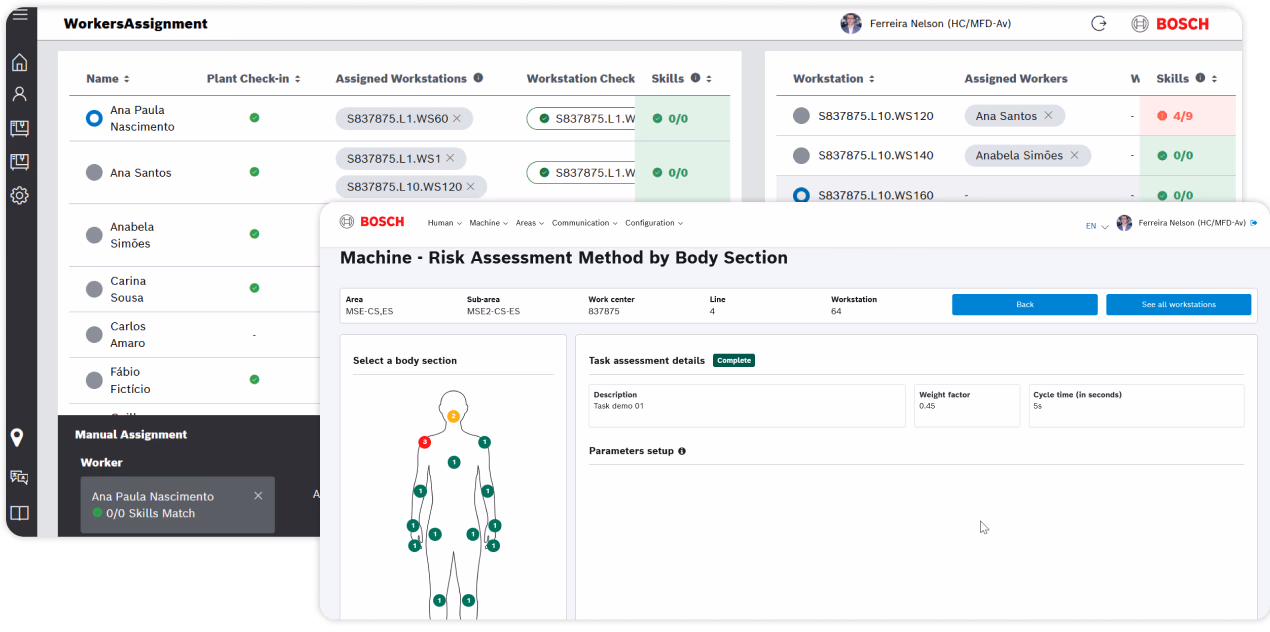Open the EN language dropdown
Viewport: 1270px width, 632px height.
1097,226
